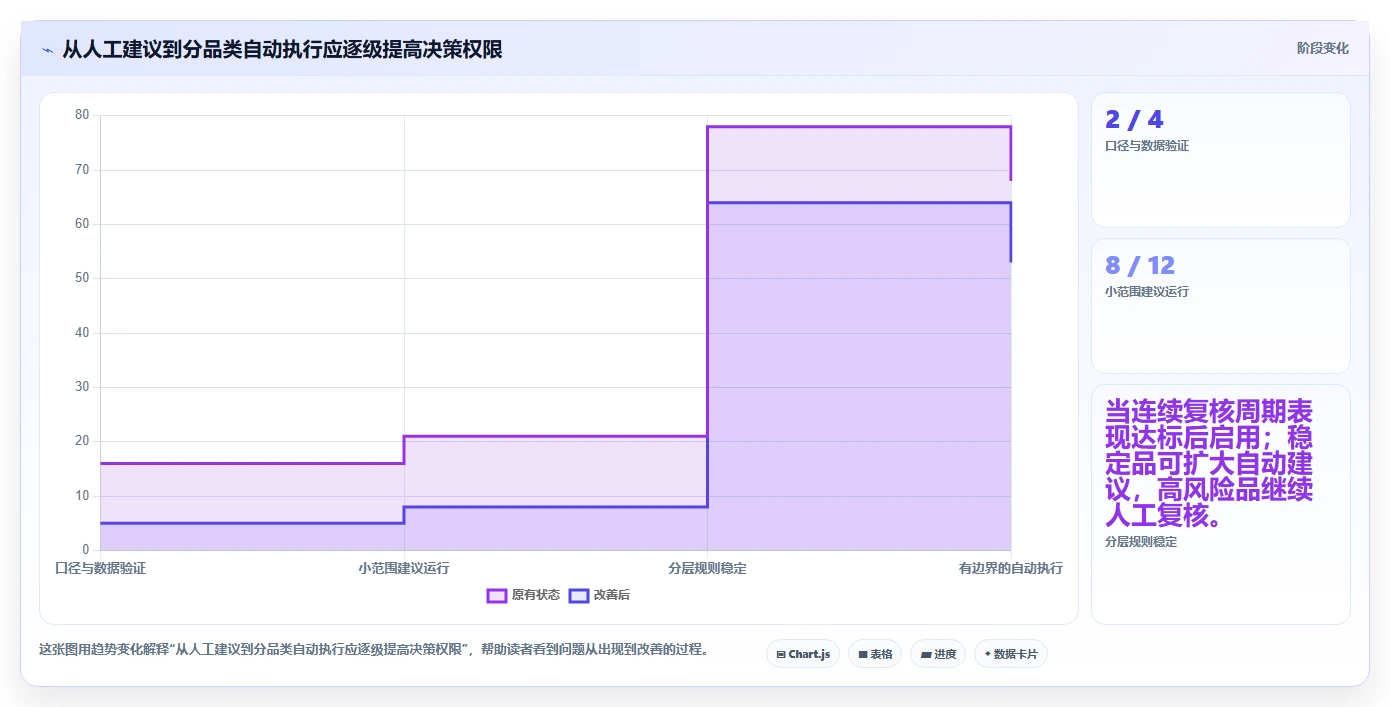
Task: Click the 改善后 step line at 64
Action: 859,203
